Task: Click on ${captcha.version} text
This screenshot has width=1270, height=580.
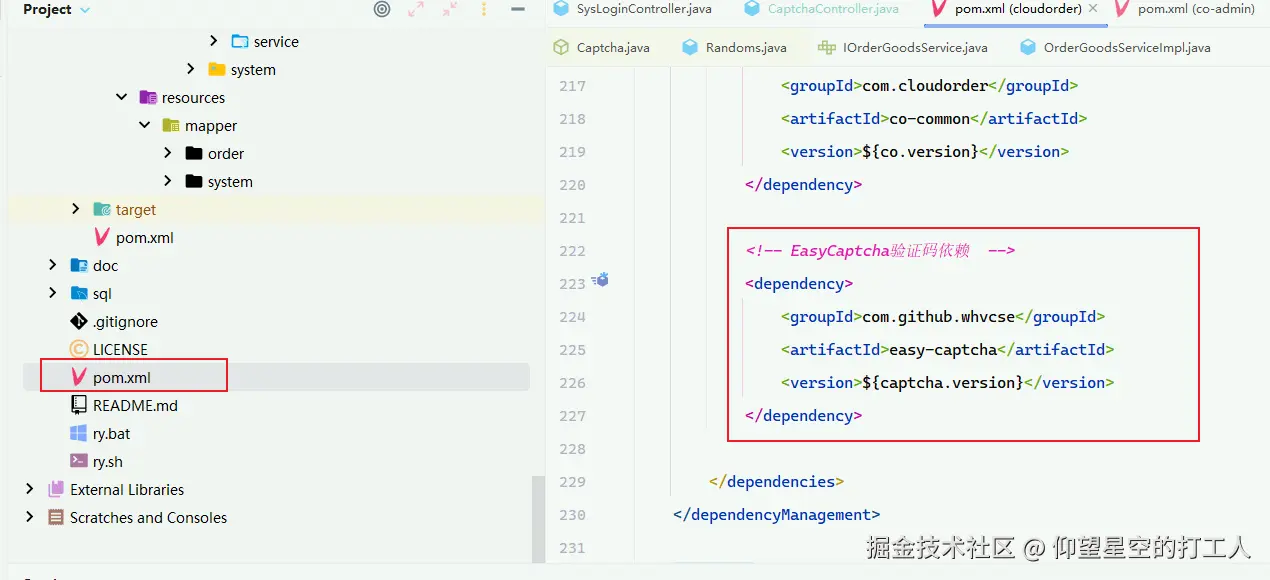Action: (943, 383)
